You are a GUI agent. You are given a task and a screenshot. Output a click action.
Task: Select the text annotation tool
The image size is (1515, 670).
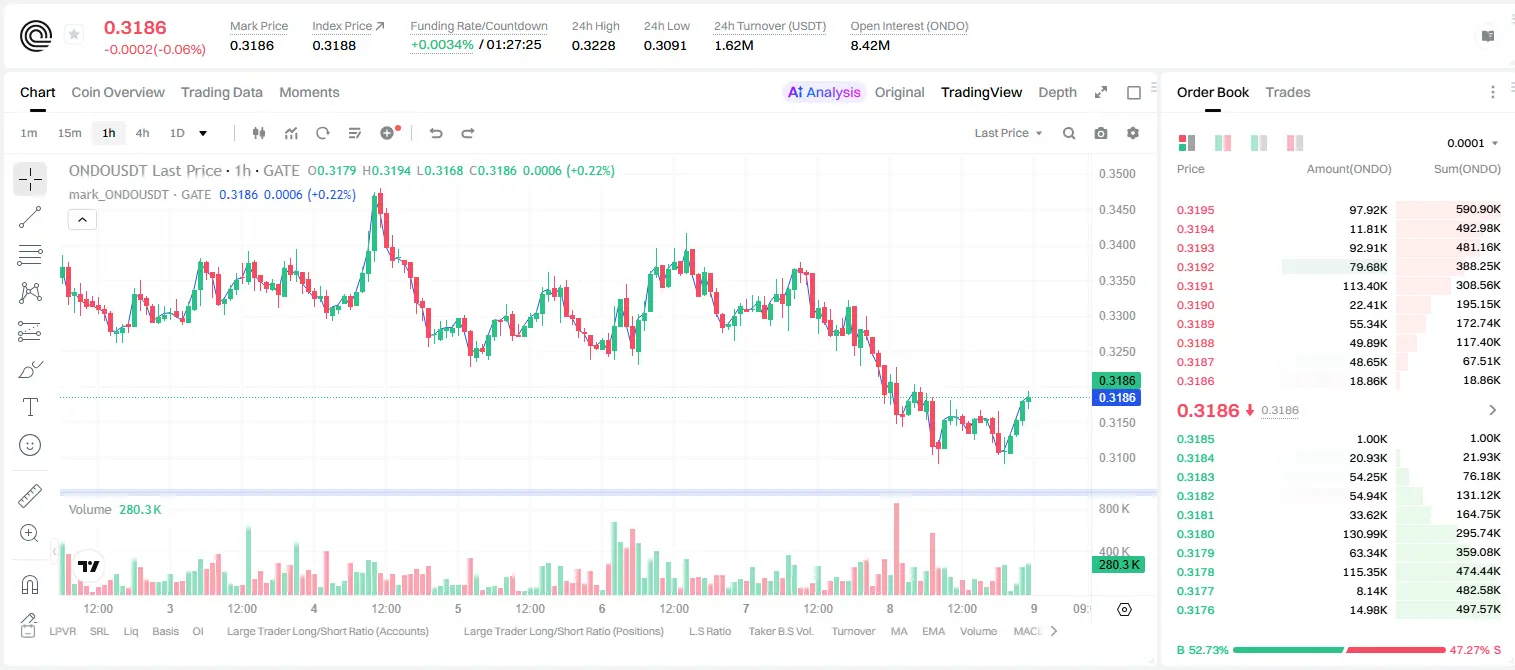coord(30,407)
